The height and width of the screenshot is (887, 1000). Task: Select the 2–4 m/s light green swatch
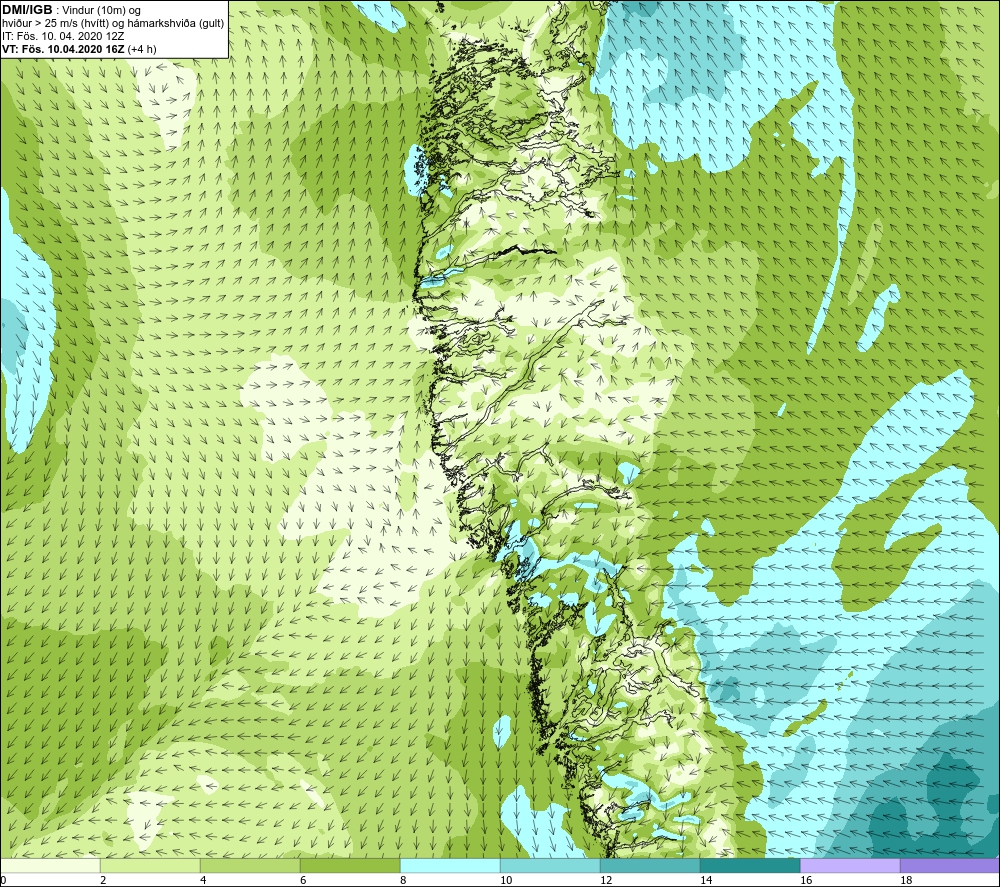point(151,865)
